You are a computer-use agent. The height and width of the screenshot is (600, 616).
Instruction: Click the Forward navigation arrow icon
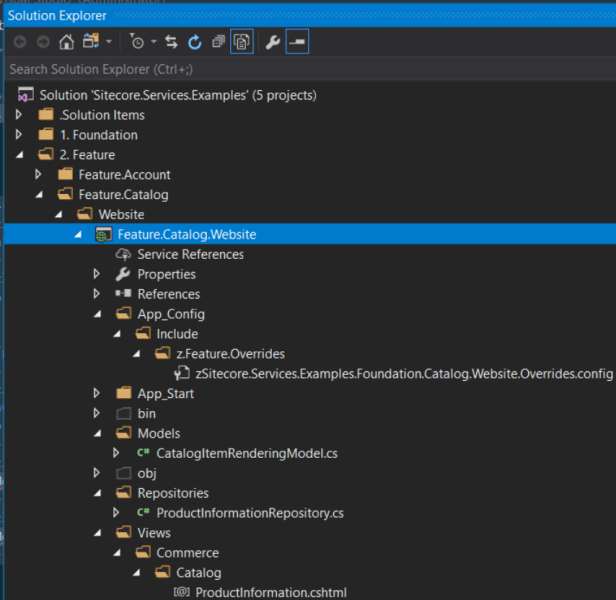tap(43, 42)
